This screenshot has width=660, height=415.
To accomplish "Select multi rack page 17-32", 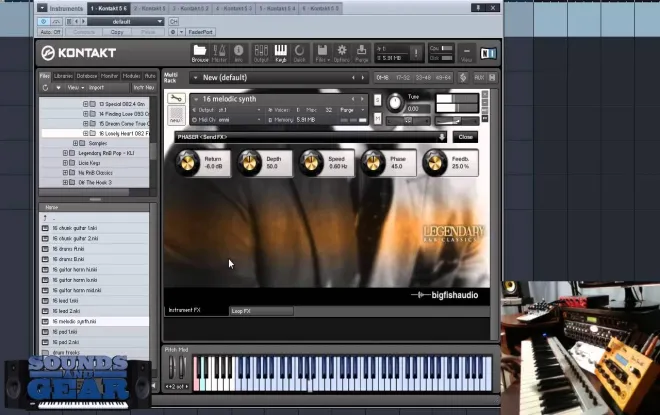I will tap(403, 77).
